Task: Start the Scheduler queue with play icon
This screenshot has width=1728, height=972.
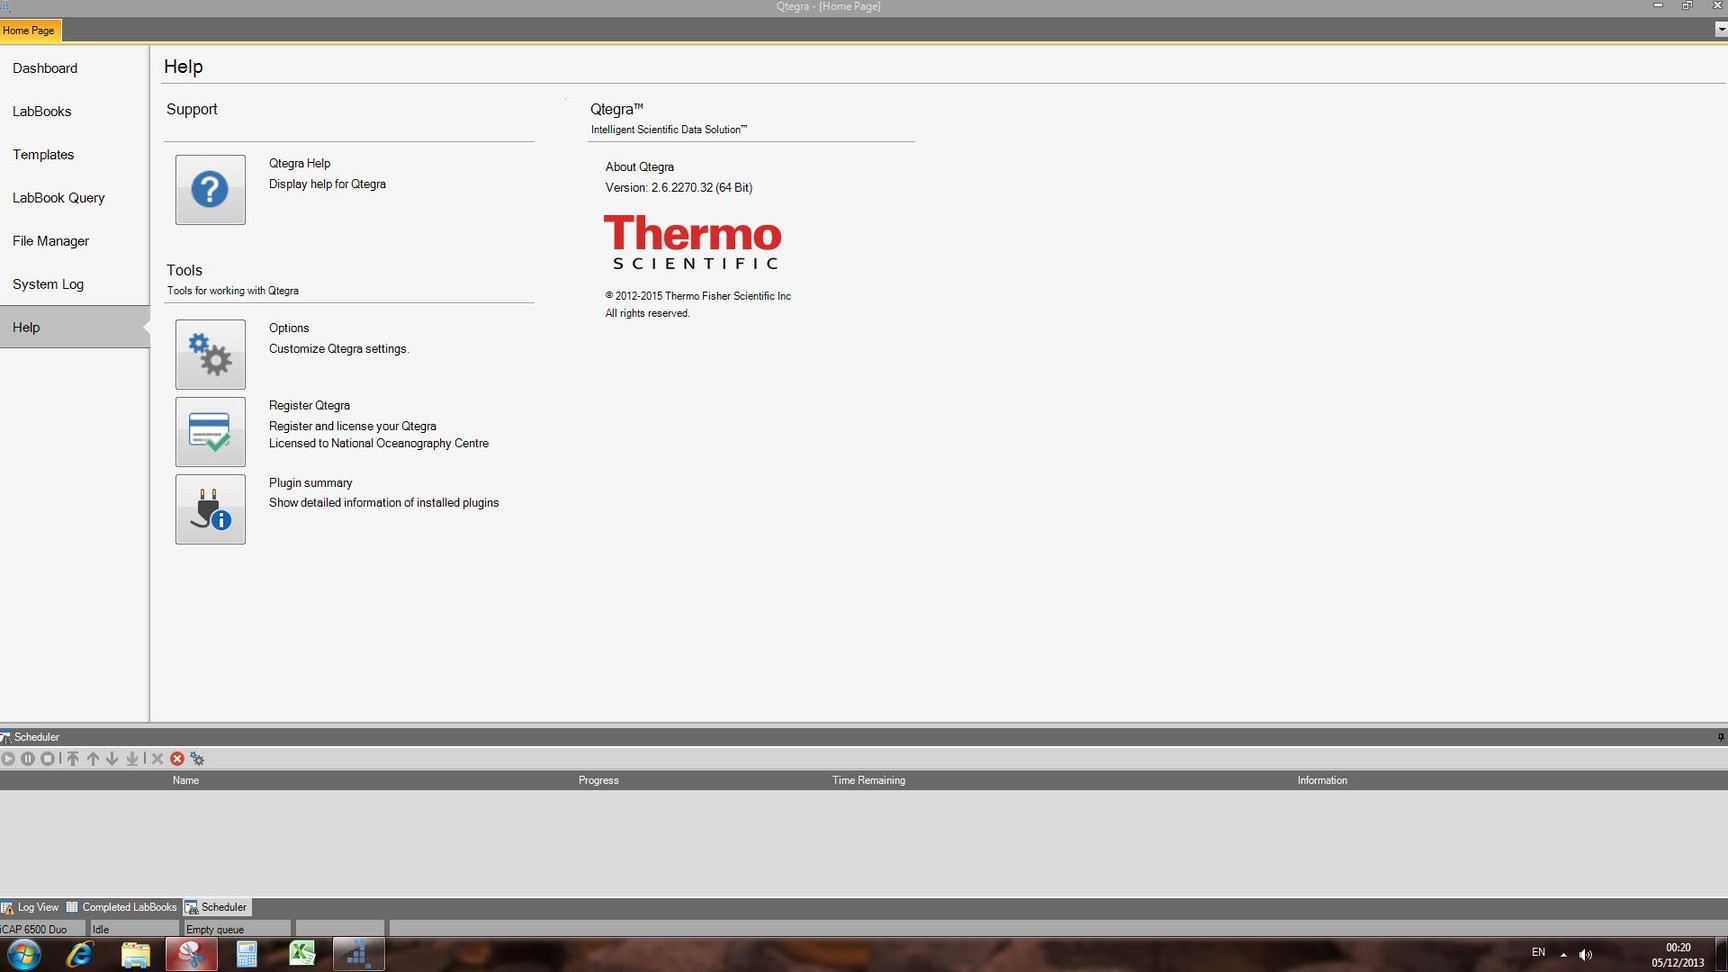Action: 8,759
